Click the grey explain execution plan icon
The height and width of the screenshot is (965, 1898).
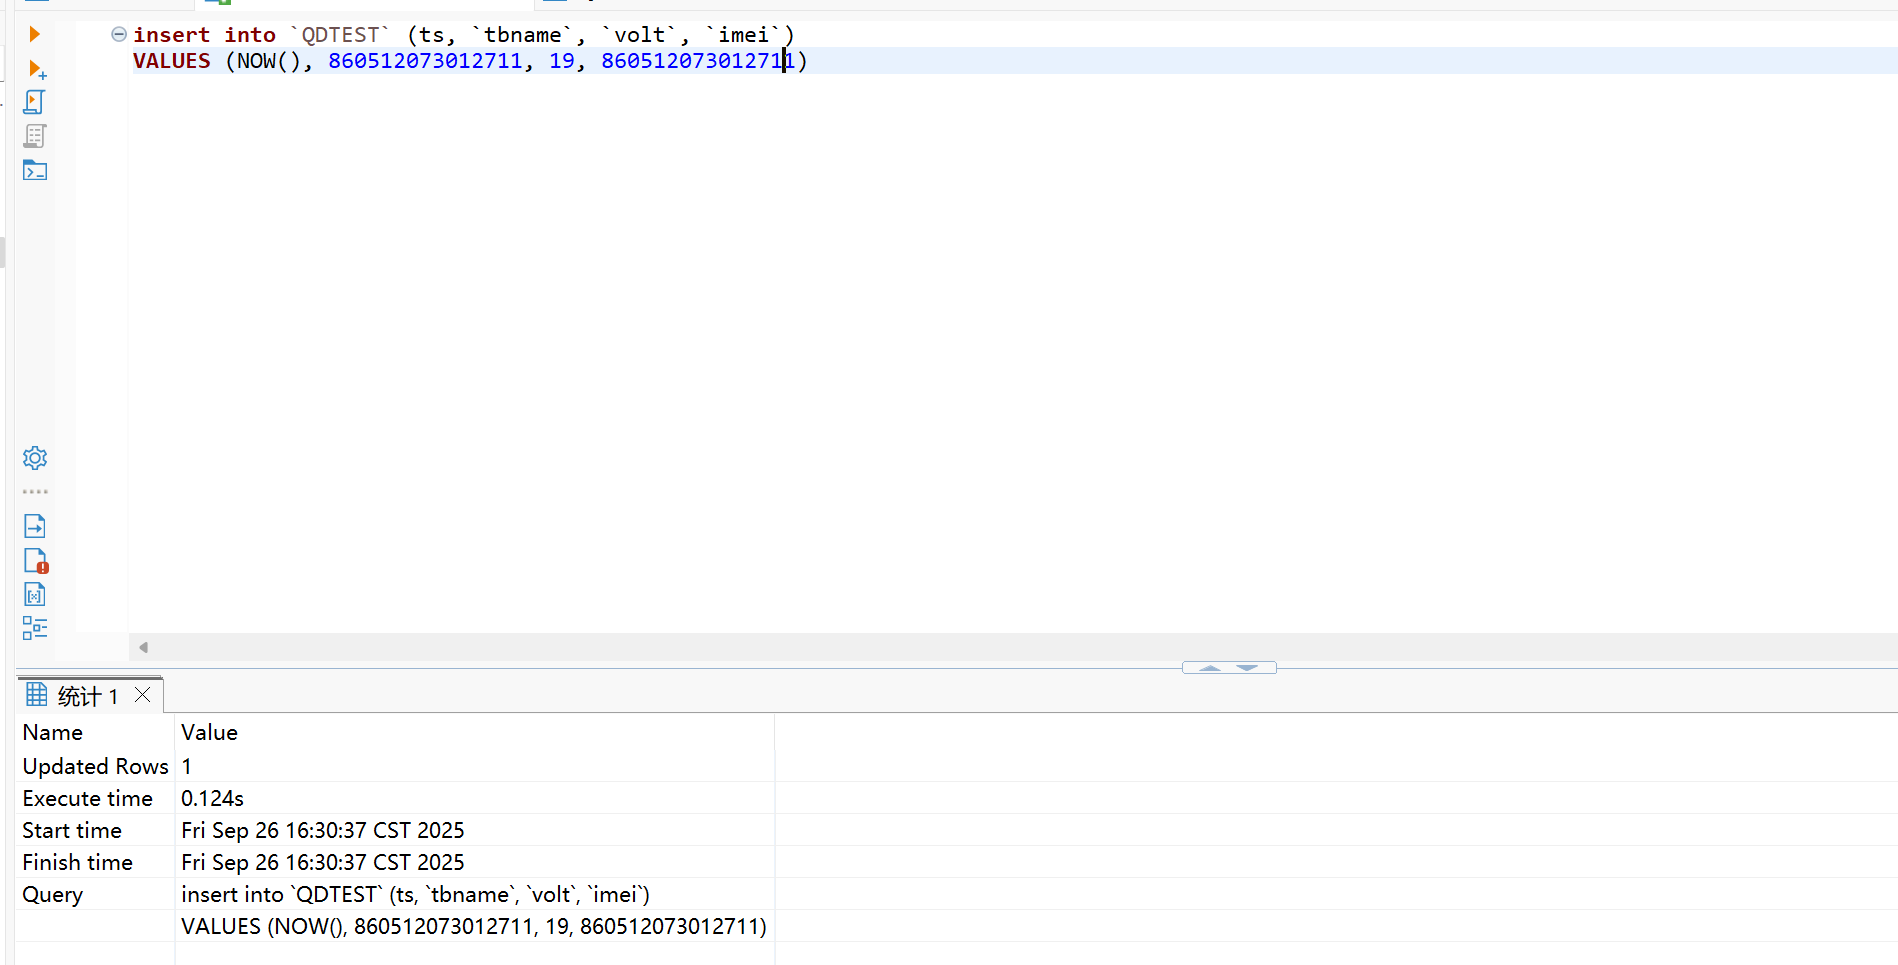click(34, 136)
